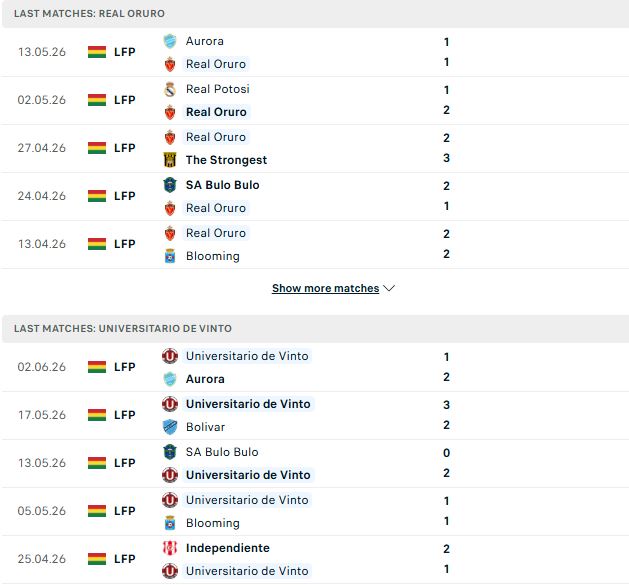The width and height of the screenshot is (629, 585).
Task: Click the Independiente team crest
Action: (170, 548)
